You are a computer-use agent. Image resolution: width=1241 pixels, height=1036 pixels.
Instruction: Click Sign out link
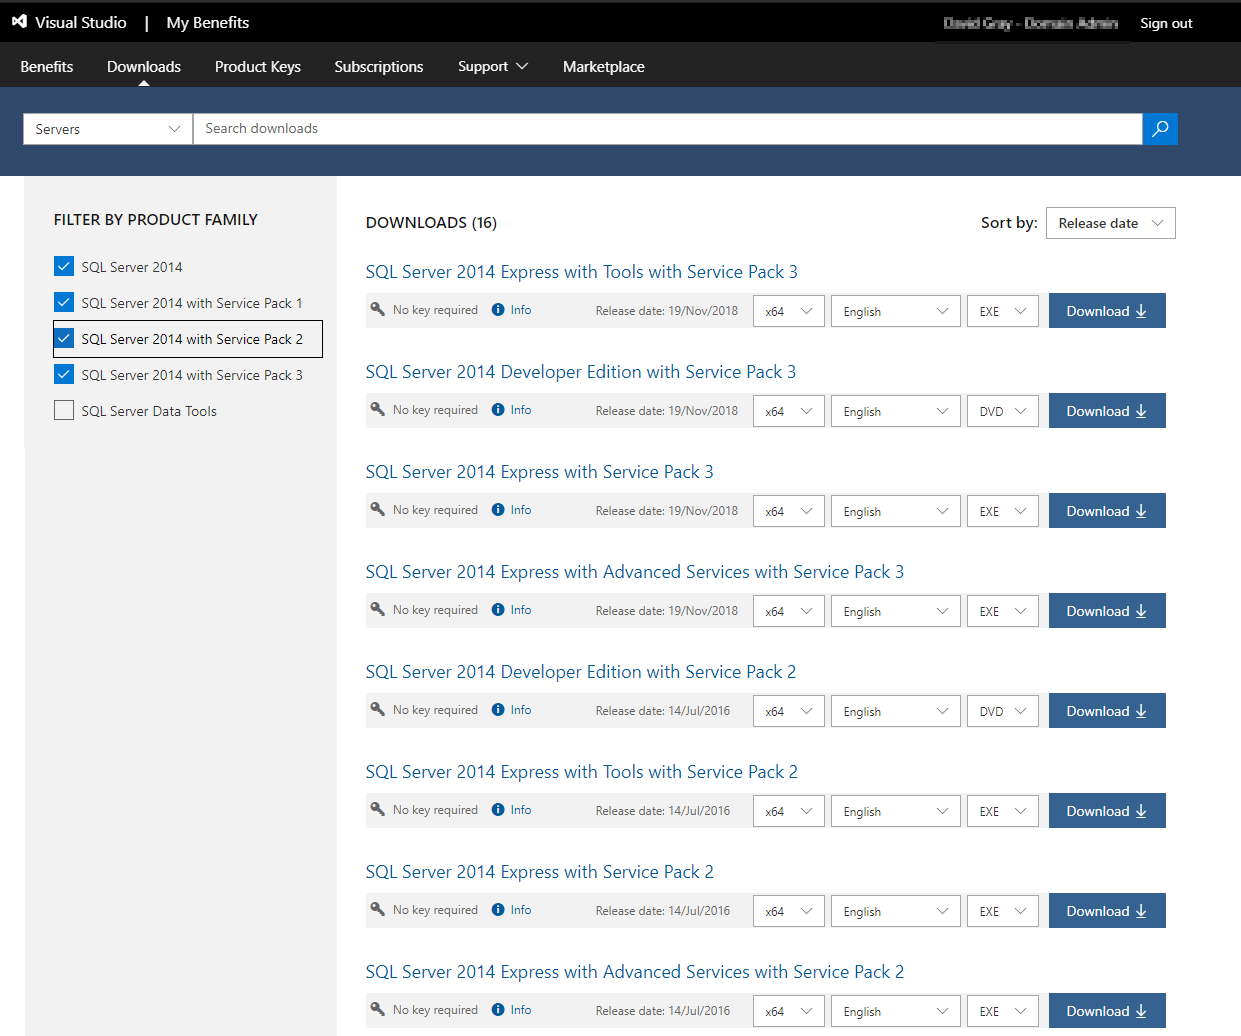(x=1166, y=23)
